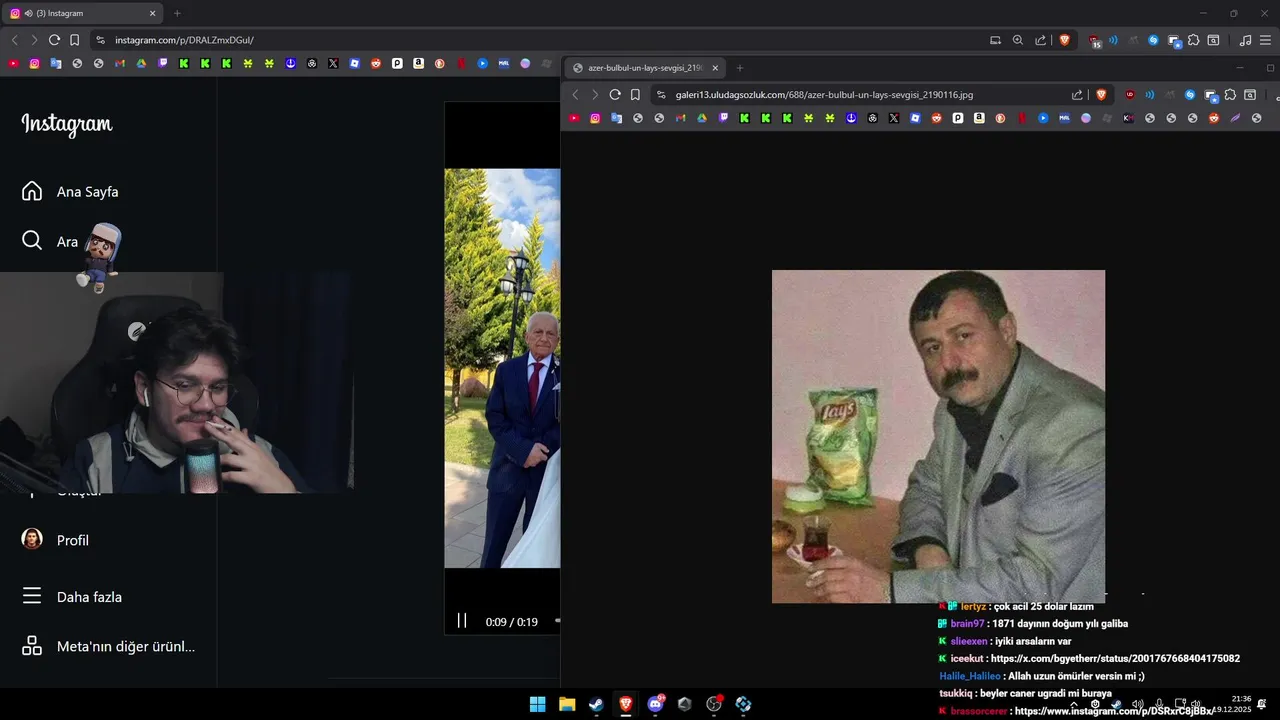1280x720 pixels.
Task: Switch to the azer-bulbul-un-lays-sevgisi tab
Action: (x=645, y=68)
